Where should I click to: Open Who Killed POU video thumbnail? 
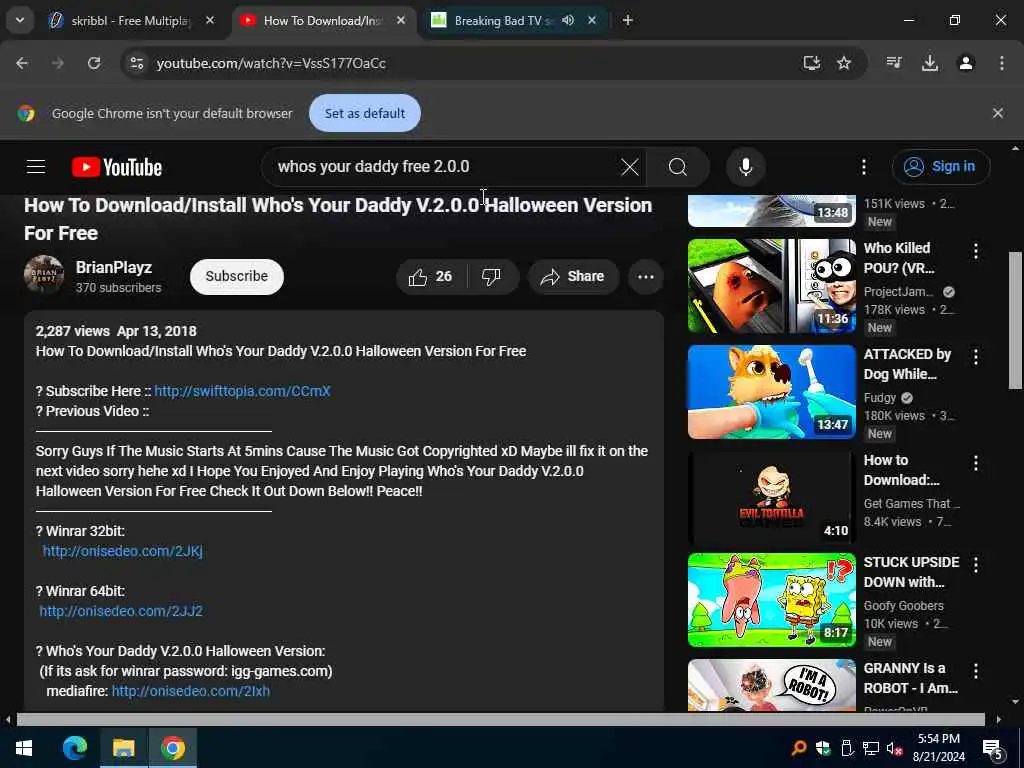pyautogui.click(x=771, y=286)
